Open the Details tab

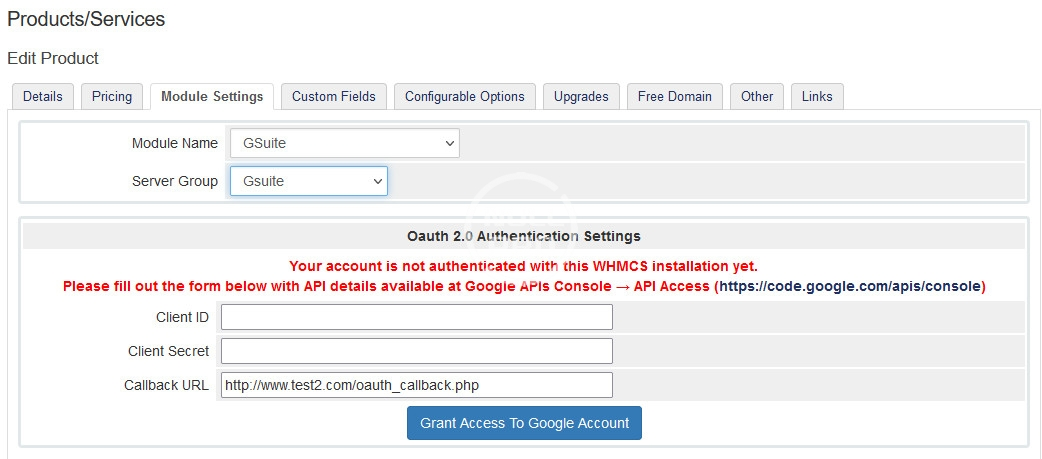tap(42, 96)
